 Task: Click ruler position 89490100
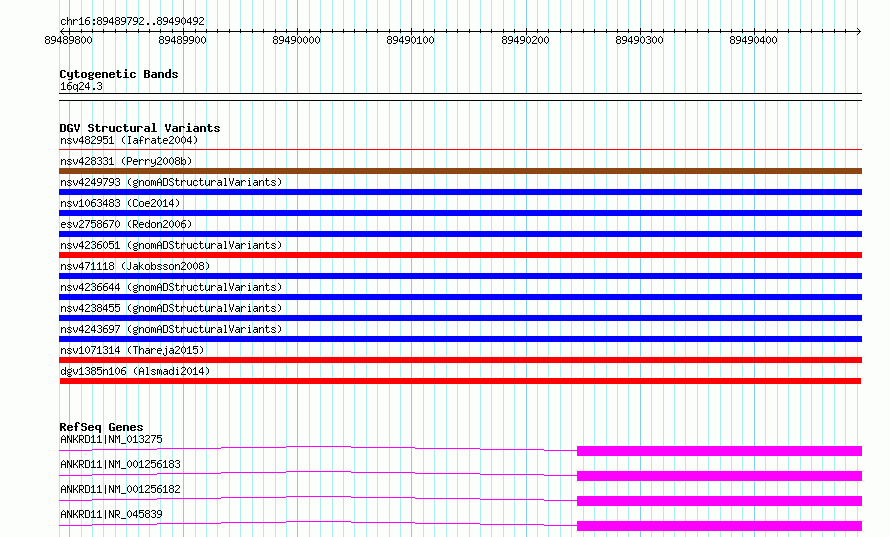pyautogui.click(x=410, y=40)
